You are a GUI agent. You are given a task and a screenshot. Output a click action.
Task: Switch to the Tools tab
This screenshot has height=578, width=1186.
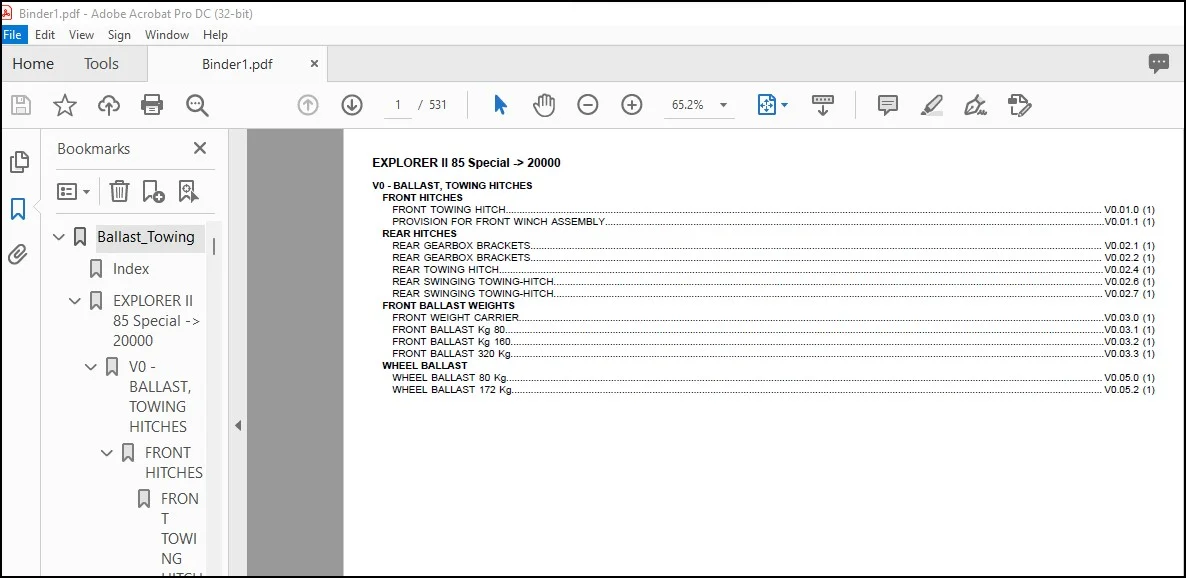pyautogui.click(x=101, y=64)
